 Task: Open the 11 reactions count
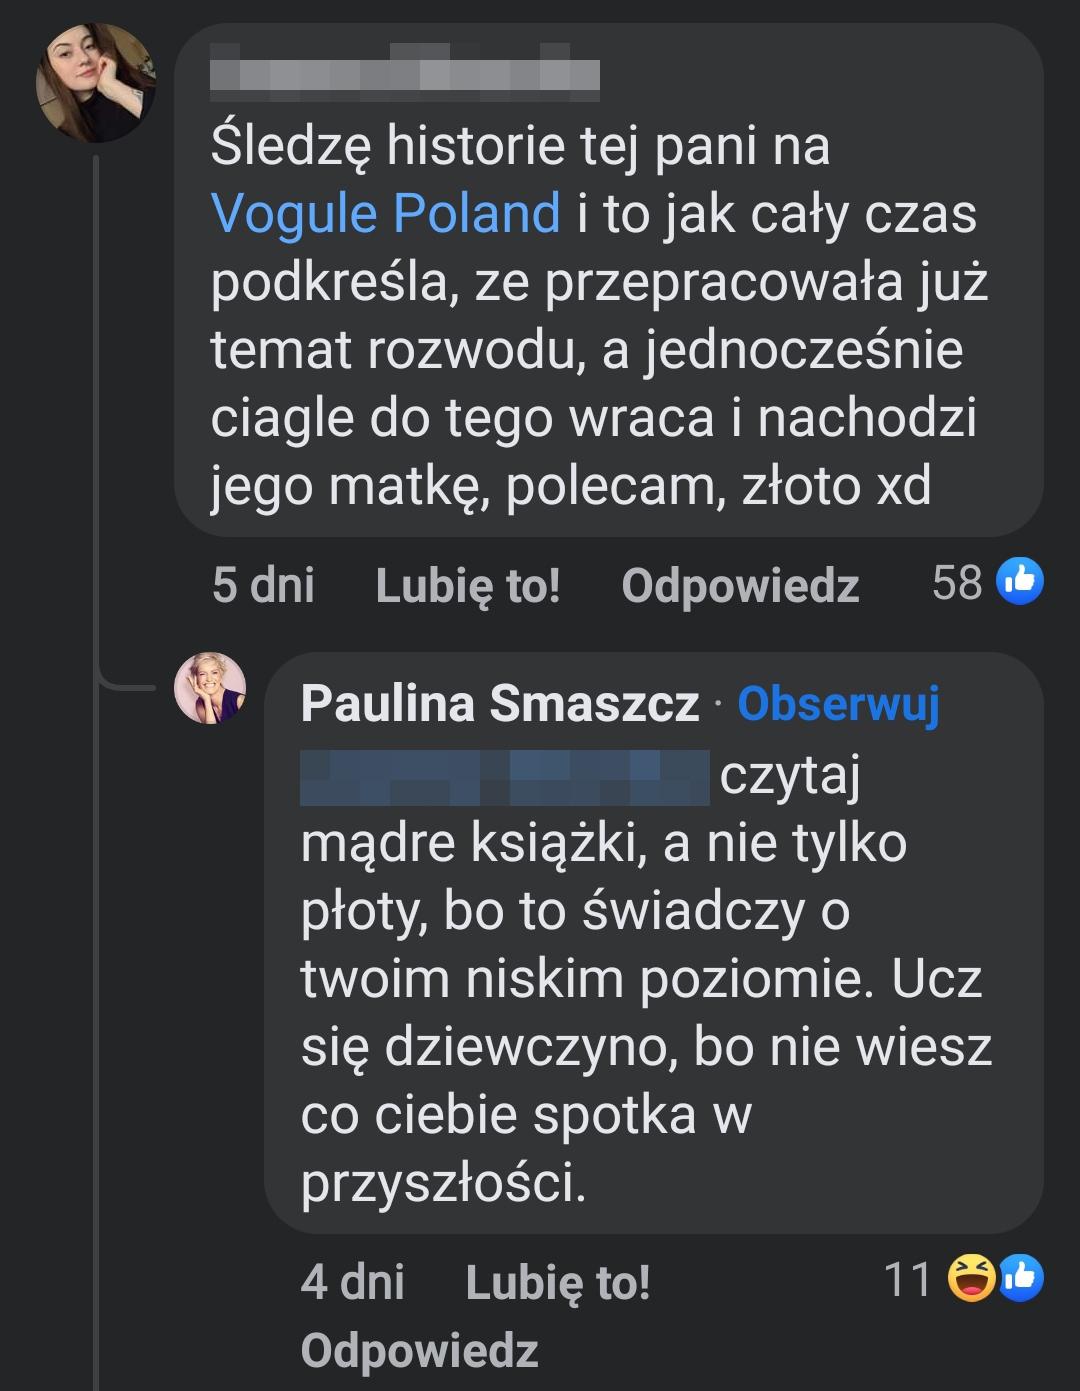[x=908, y=1279]
